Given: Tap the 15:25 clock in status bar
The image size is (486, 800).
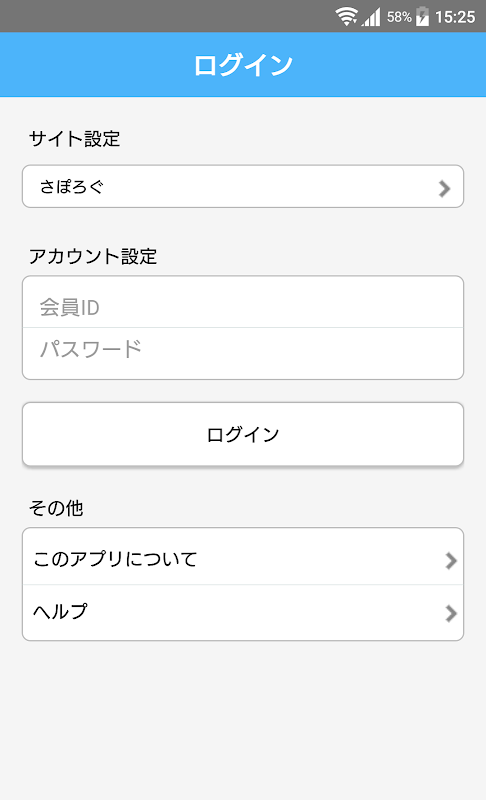Looking at the screenshot, I should (455, 17).
